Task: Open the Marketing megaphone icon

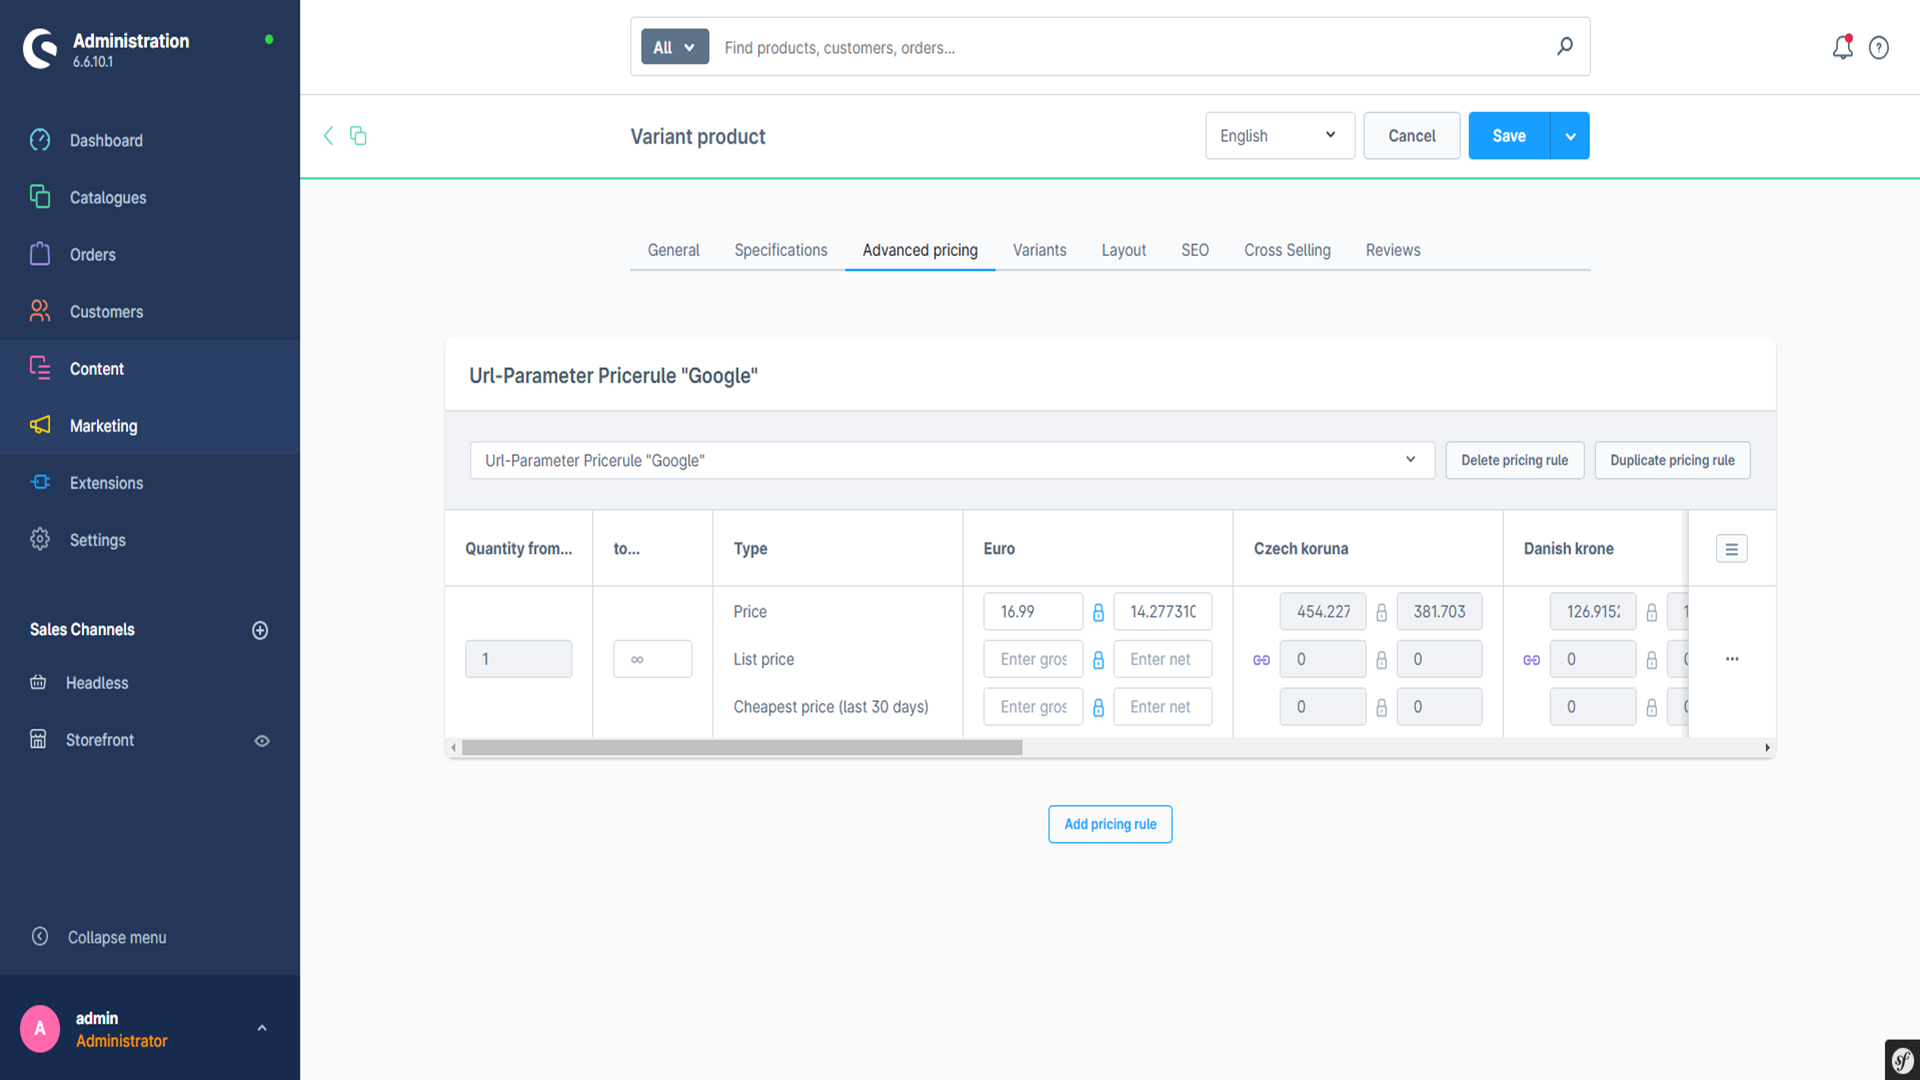Action: click(x=40, y=425)
